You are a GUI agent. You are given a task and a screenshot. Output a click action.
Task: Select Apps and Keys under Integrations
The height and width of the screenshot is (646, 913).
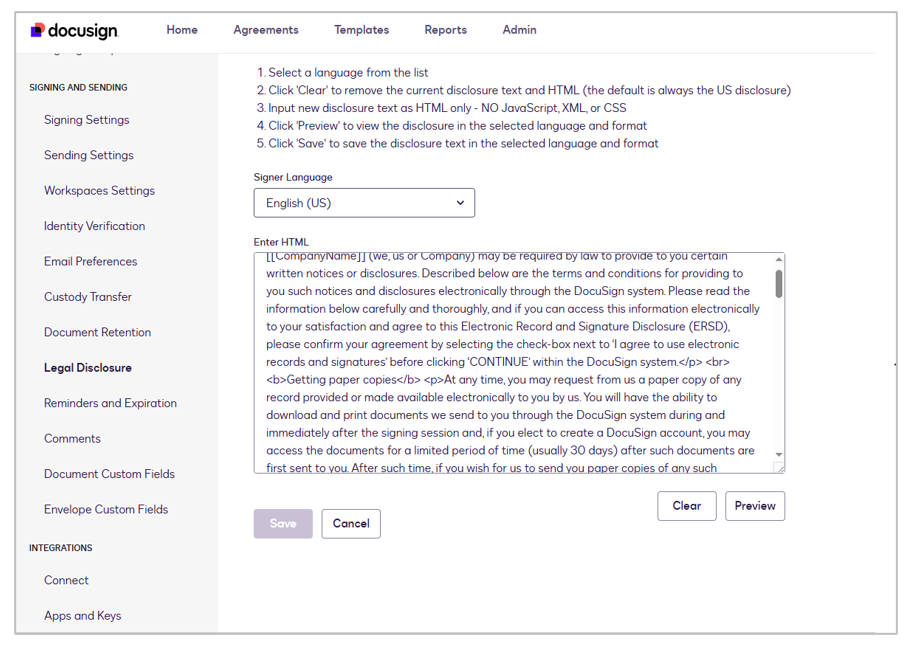(82, 616)
